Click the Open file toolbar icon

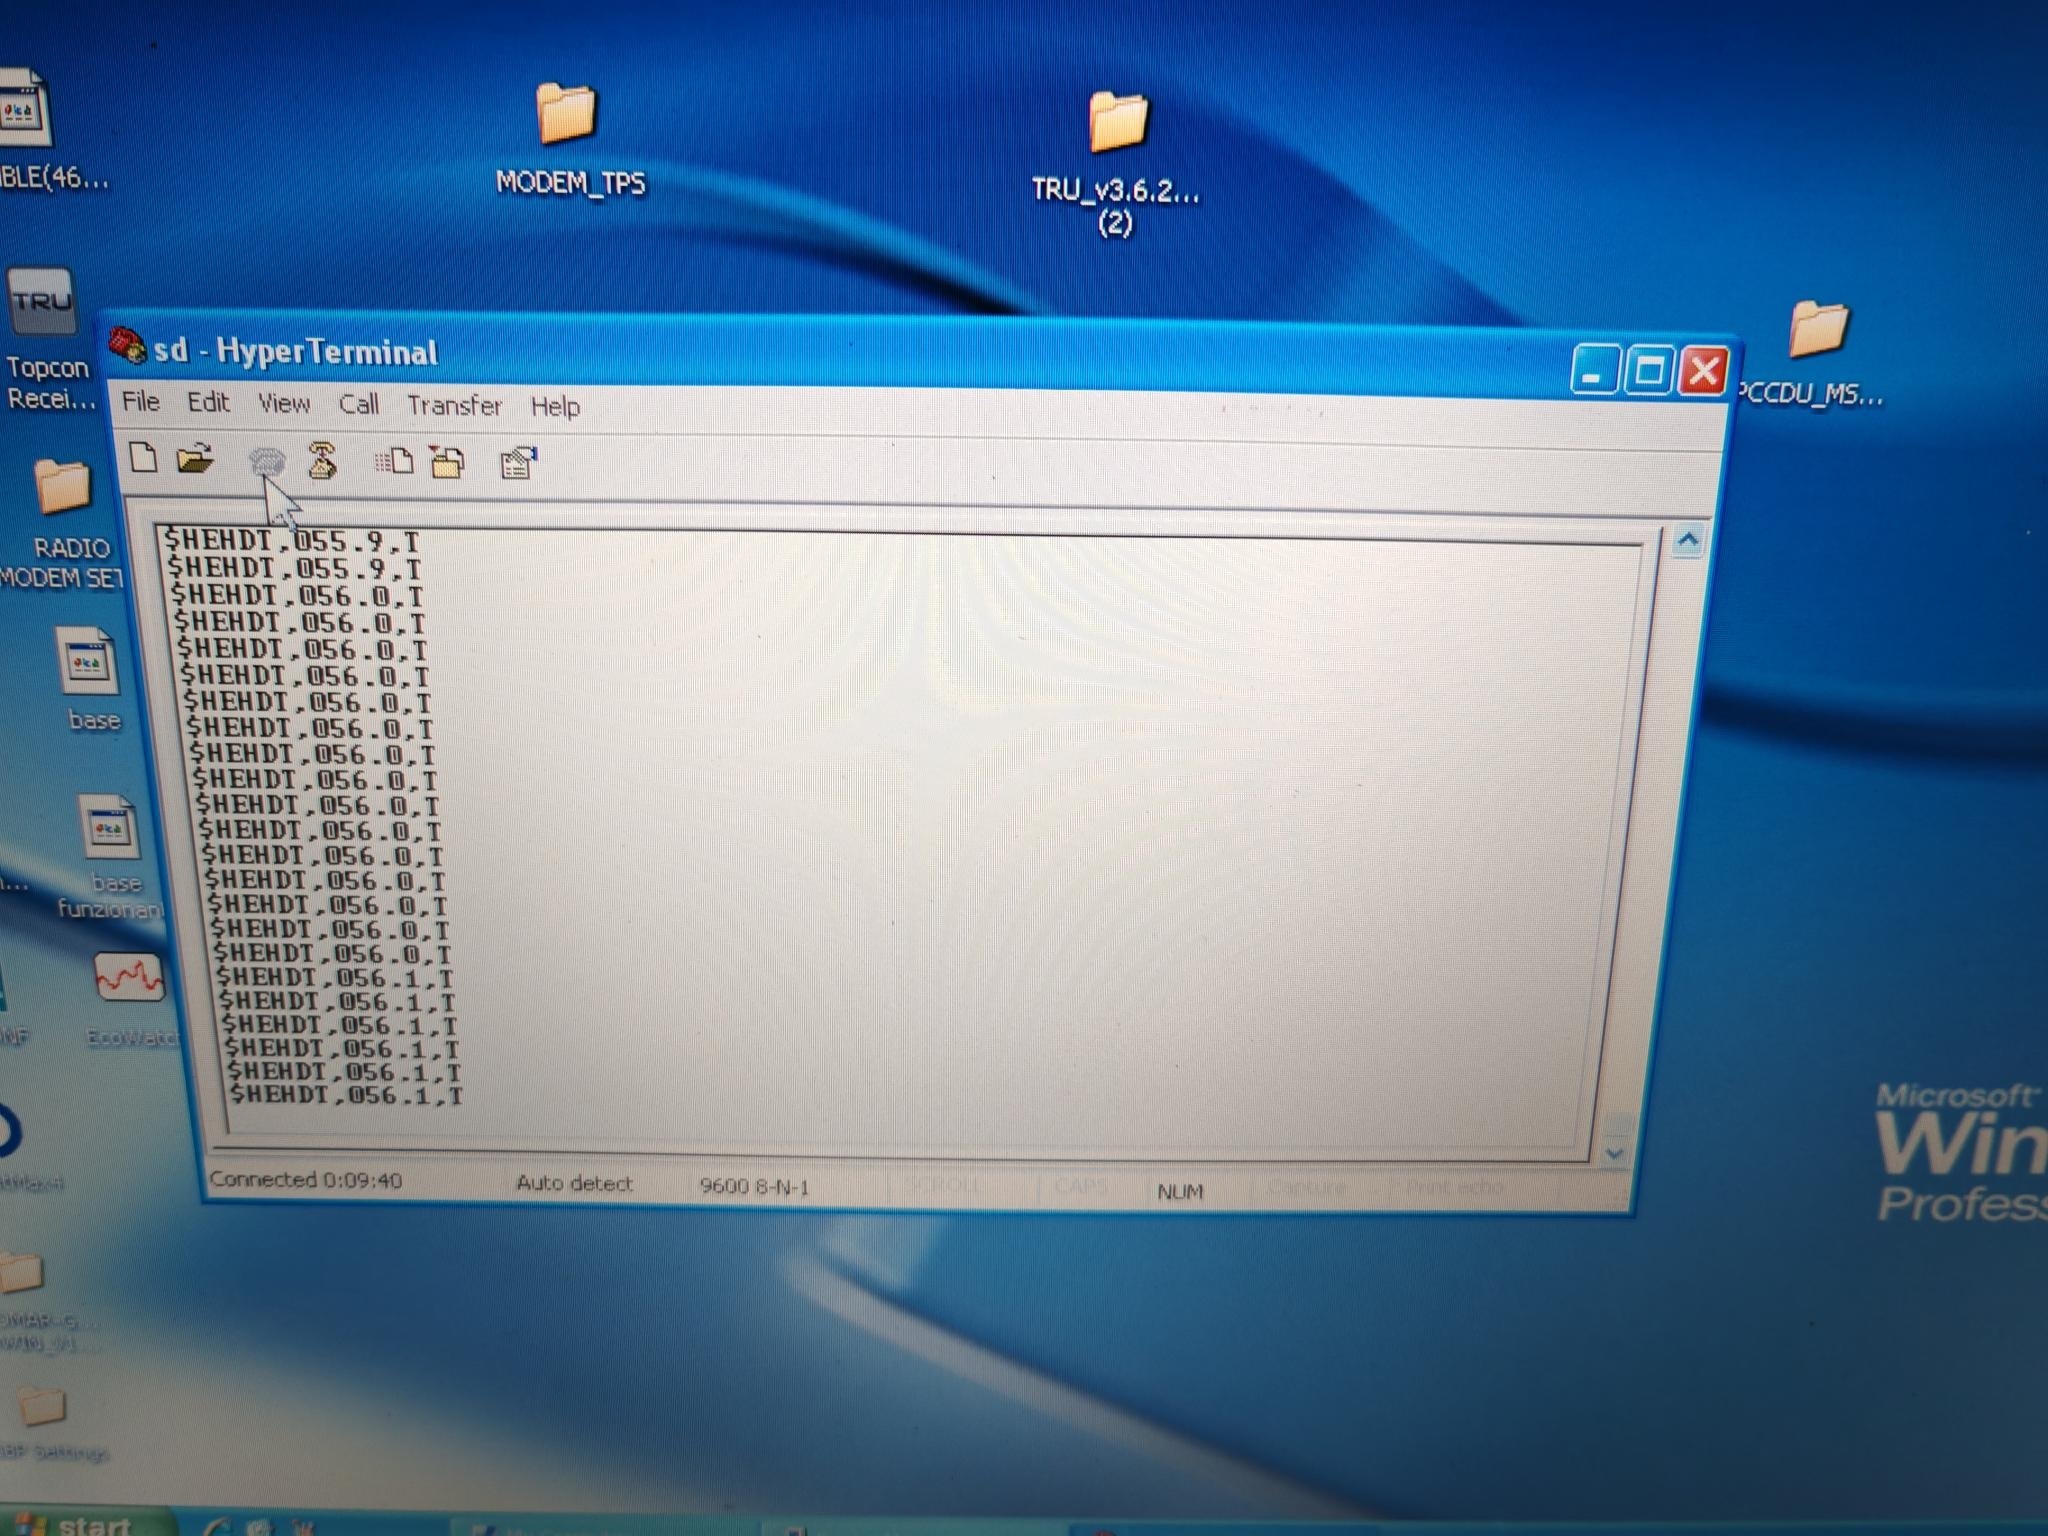coord(195,459)
